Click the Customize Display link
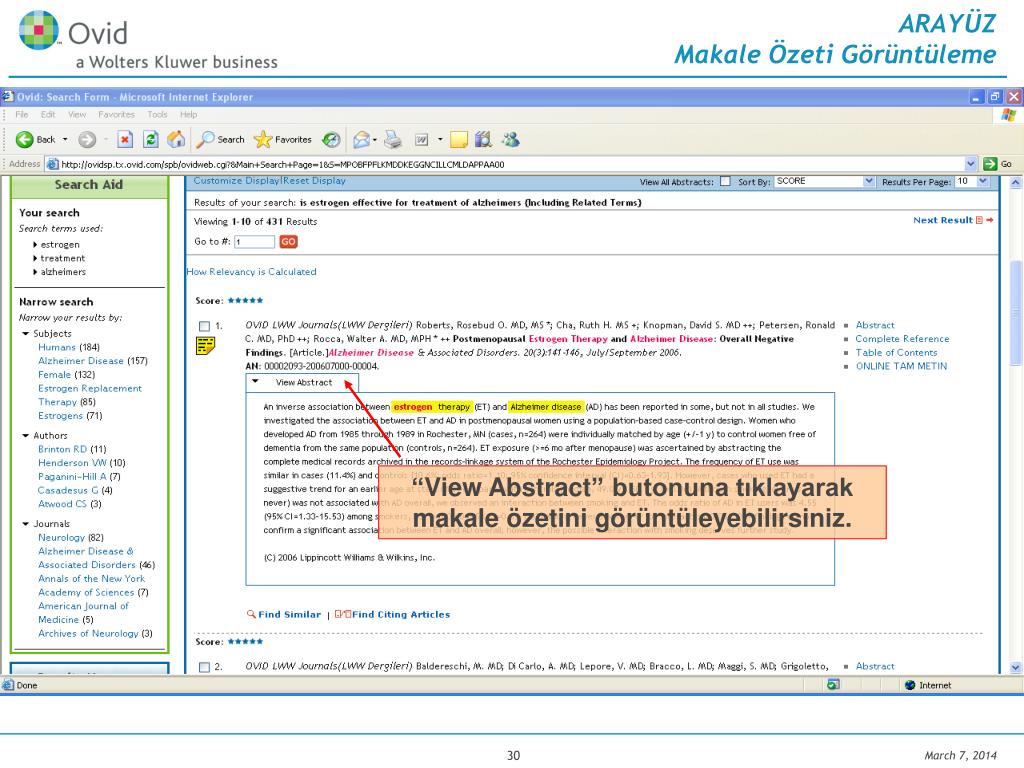Viewport: 1024px width, 768px height. click(x=236, y=181)
